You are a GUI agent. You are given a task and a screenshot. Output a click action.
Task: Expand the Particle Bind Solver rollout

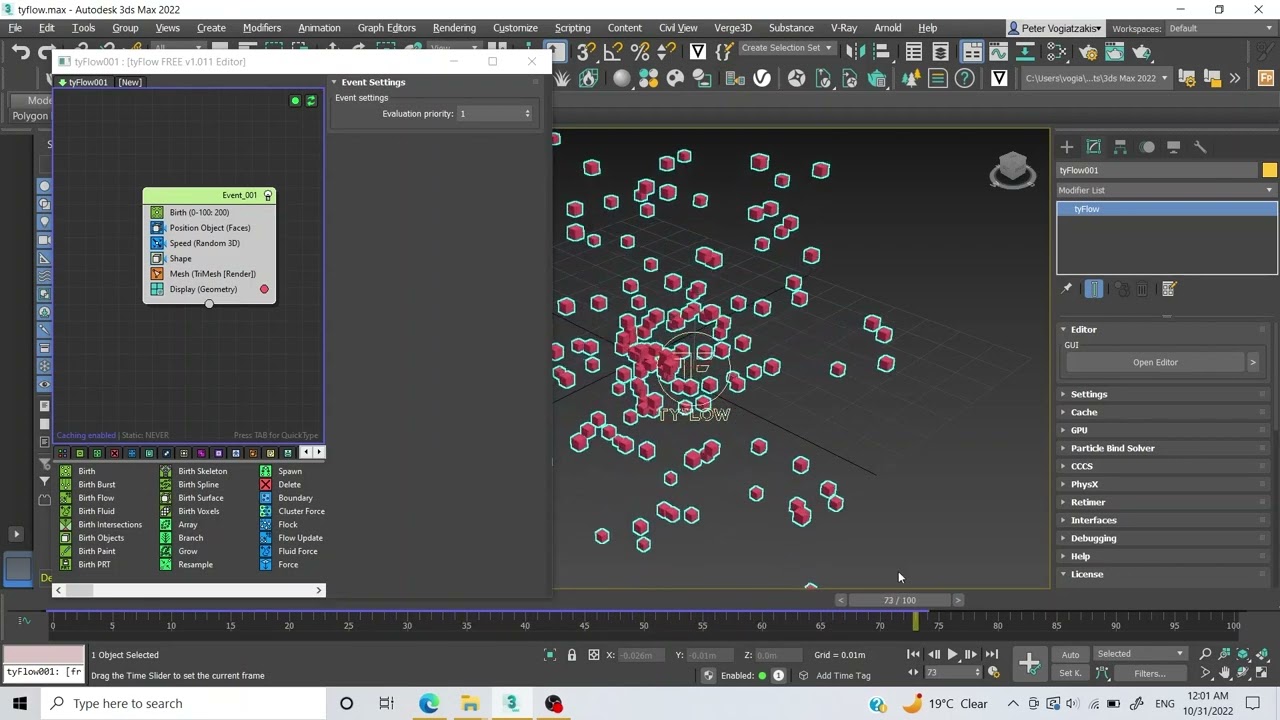[x=1112, y=448]
